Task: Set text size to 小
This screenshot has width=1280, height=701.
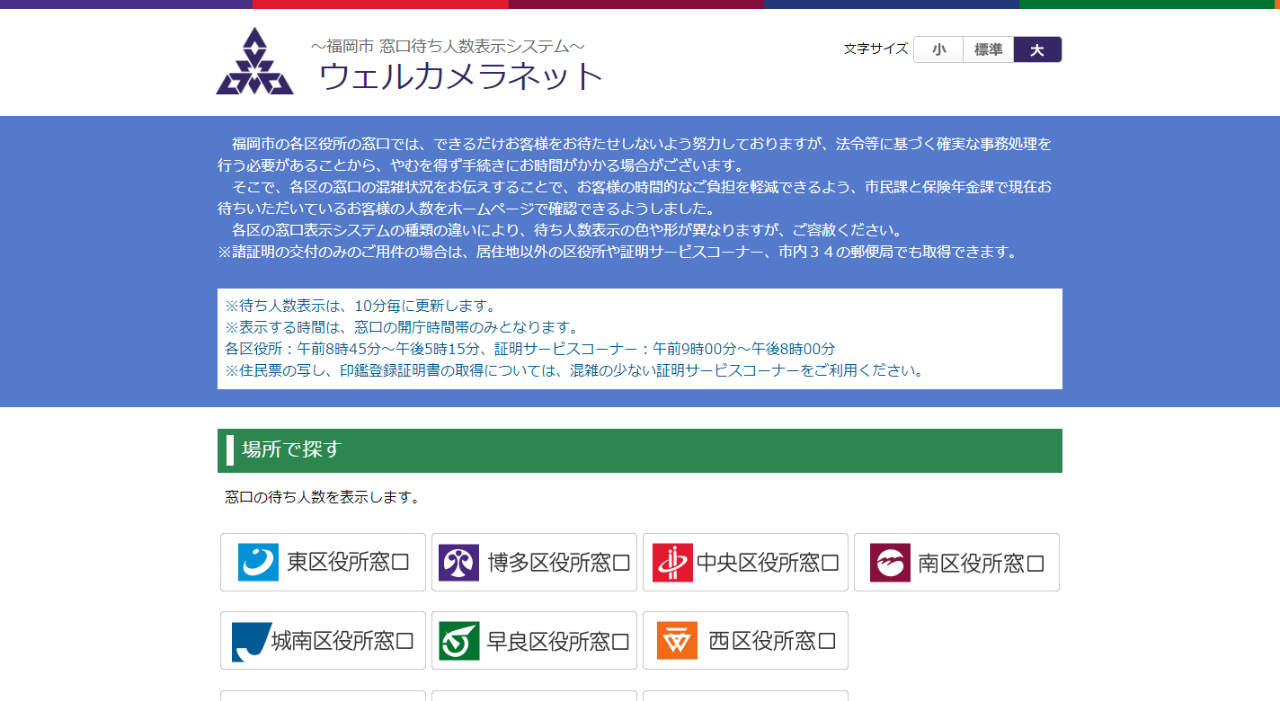Action: [938, 50]
